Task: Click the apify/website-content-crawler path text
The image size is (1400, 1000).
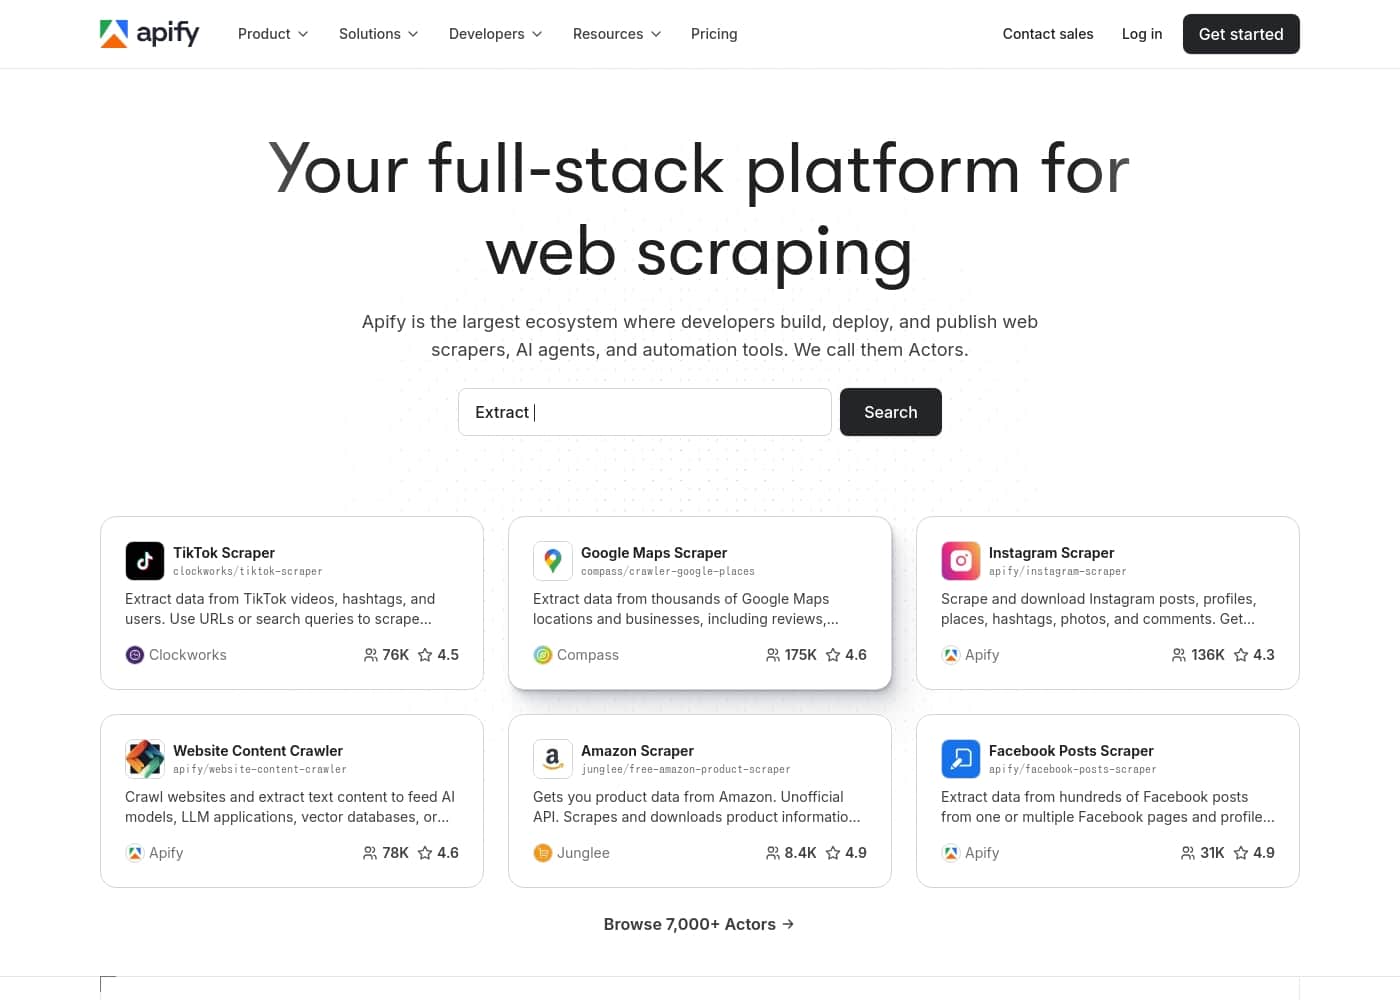Action: pos(260,770)
